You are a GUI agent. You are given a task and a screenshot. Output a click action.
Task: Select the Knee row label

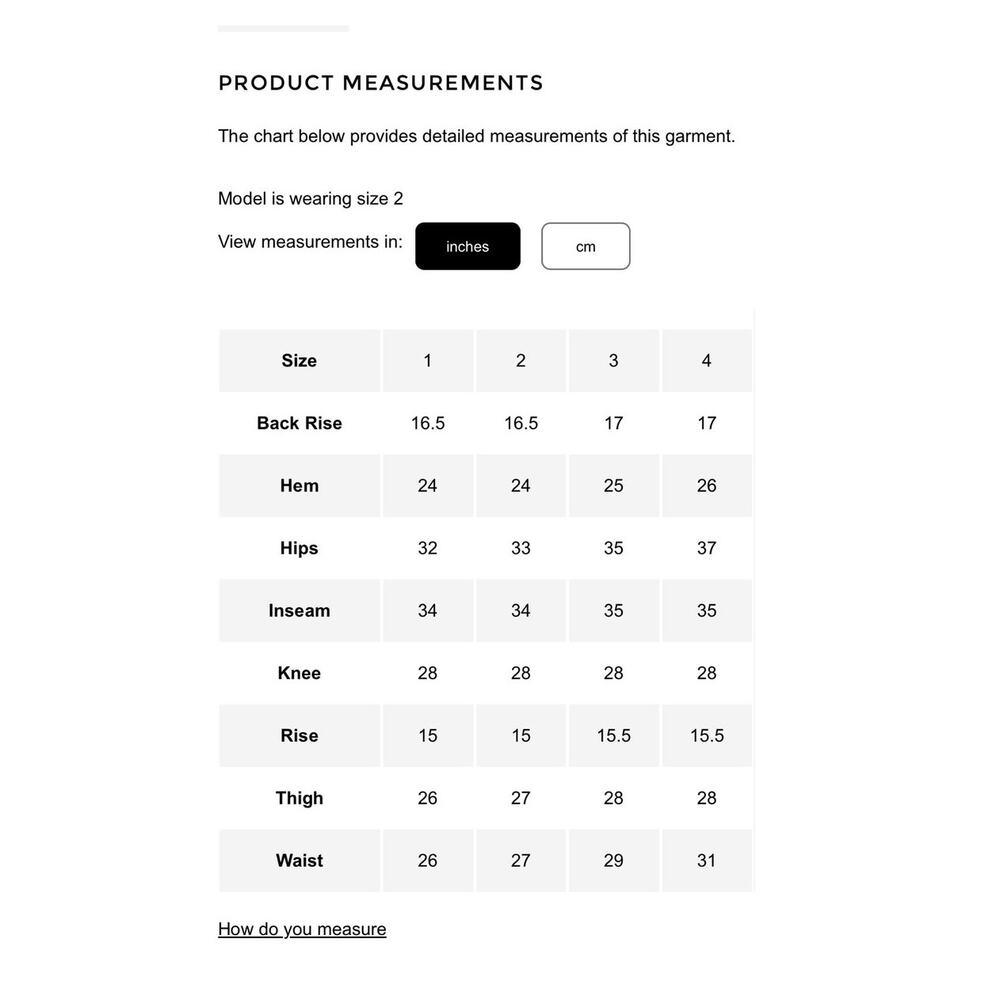coord(299,673)
